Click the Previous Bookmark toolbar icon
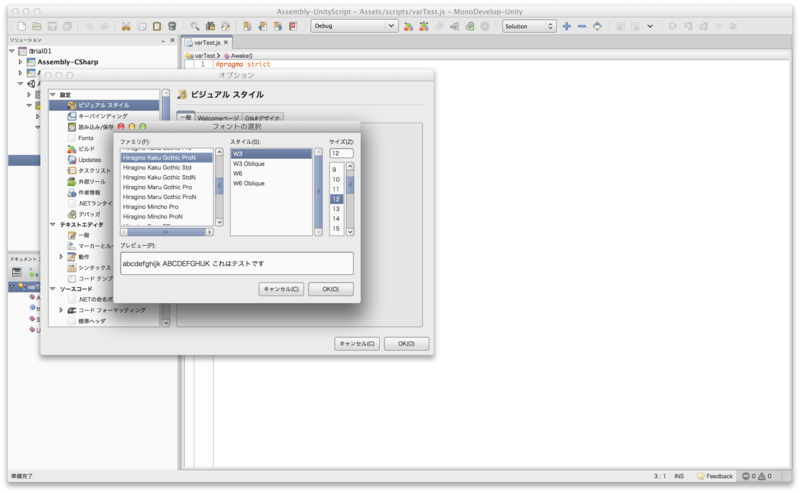Image resolution: width=800 pixels, height=493 pixels. (262, 26)
